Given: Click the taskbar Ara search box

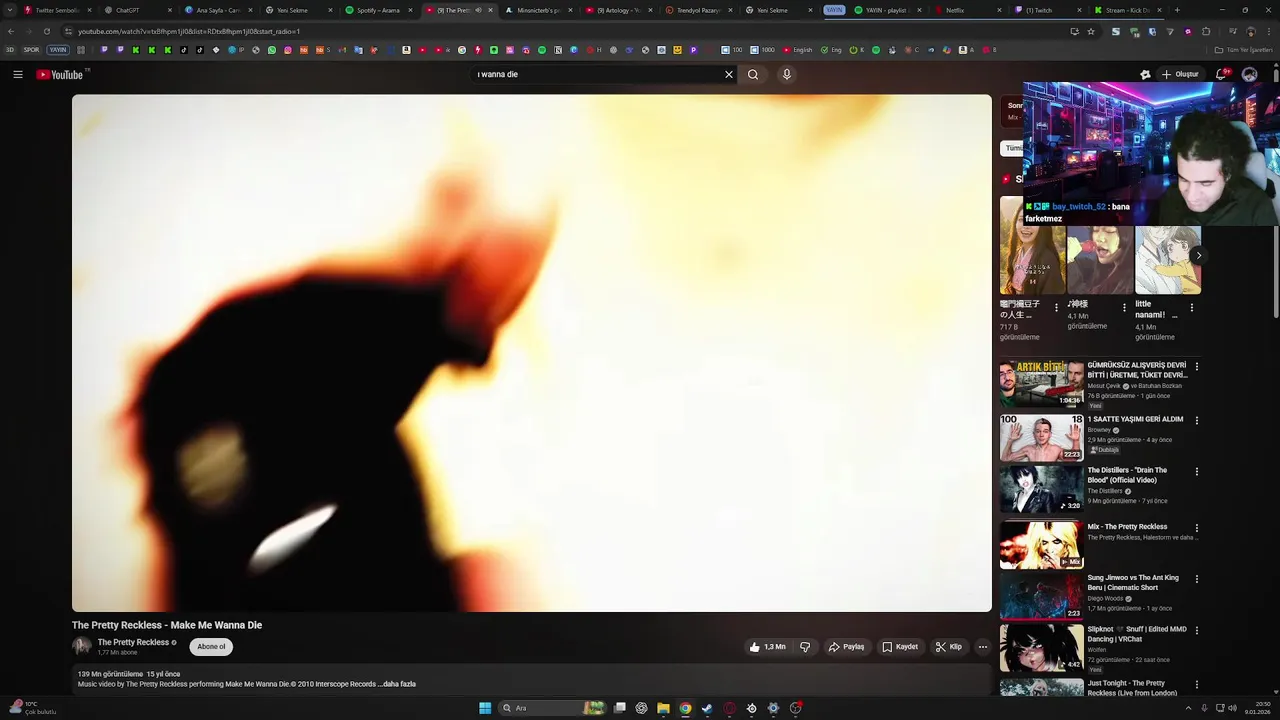Looking at the screenshot, I should (553, 708).
